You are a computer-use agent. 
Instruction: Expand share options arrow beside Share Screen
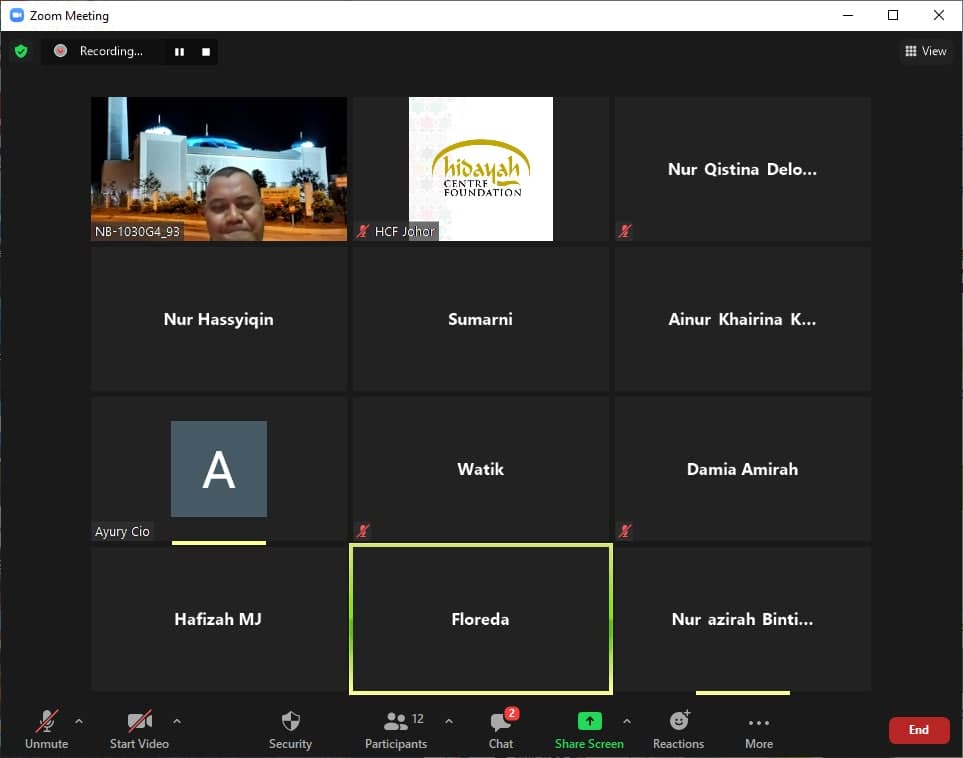point(627,721)
